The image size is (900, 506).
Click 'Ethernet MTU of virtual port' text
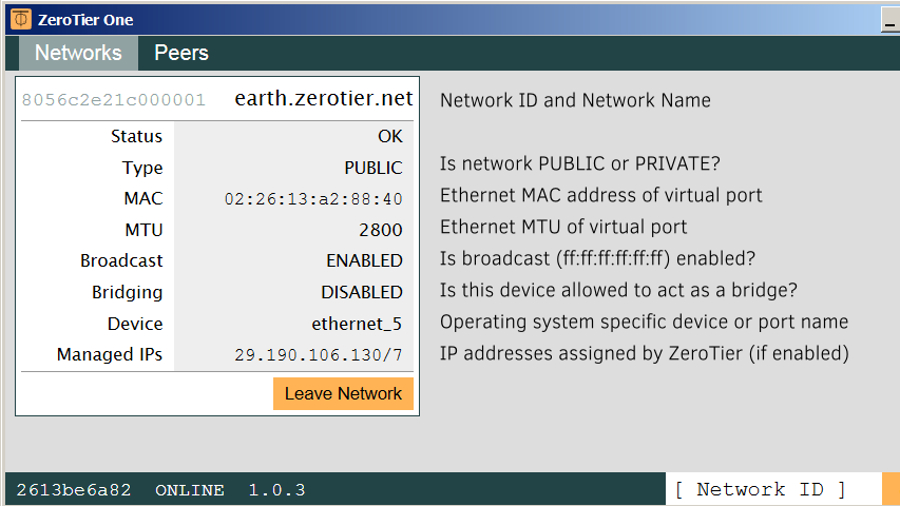click(563, 227)
